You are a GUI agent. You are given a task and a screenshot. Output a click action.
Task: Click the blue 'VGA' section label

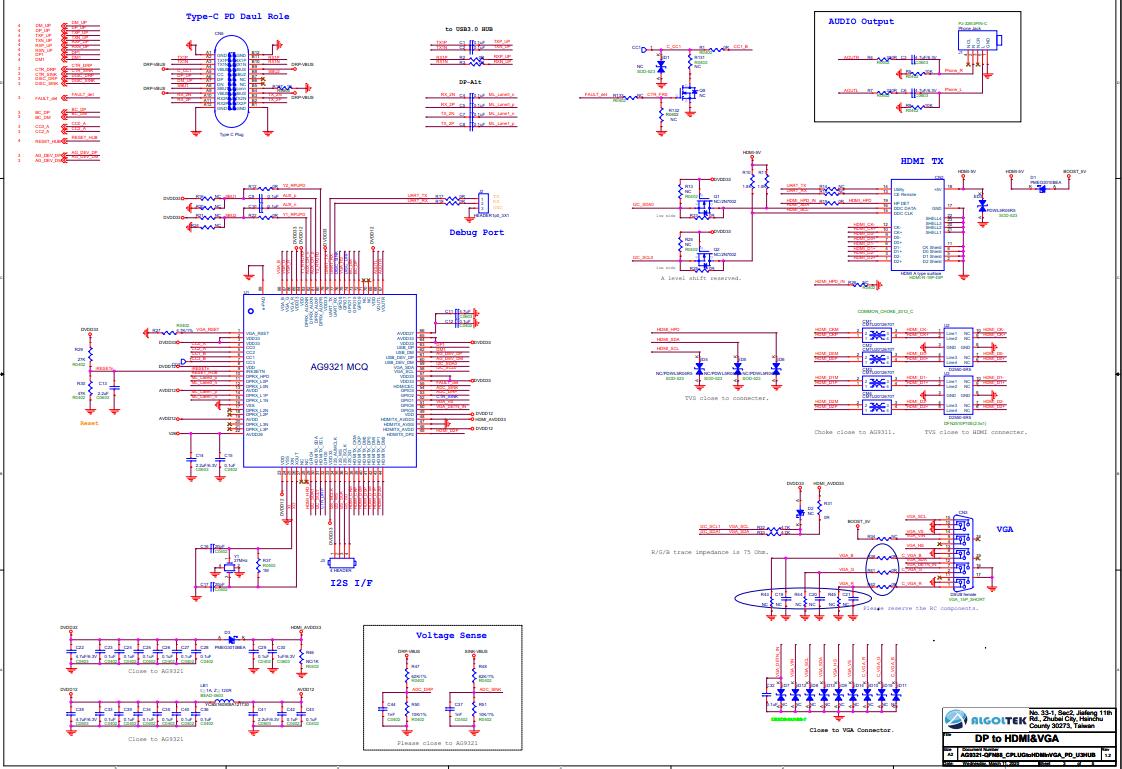point(1005,529)
